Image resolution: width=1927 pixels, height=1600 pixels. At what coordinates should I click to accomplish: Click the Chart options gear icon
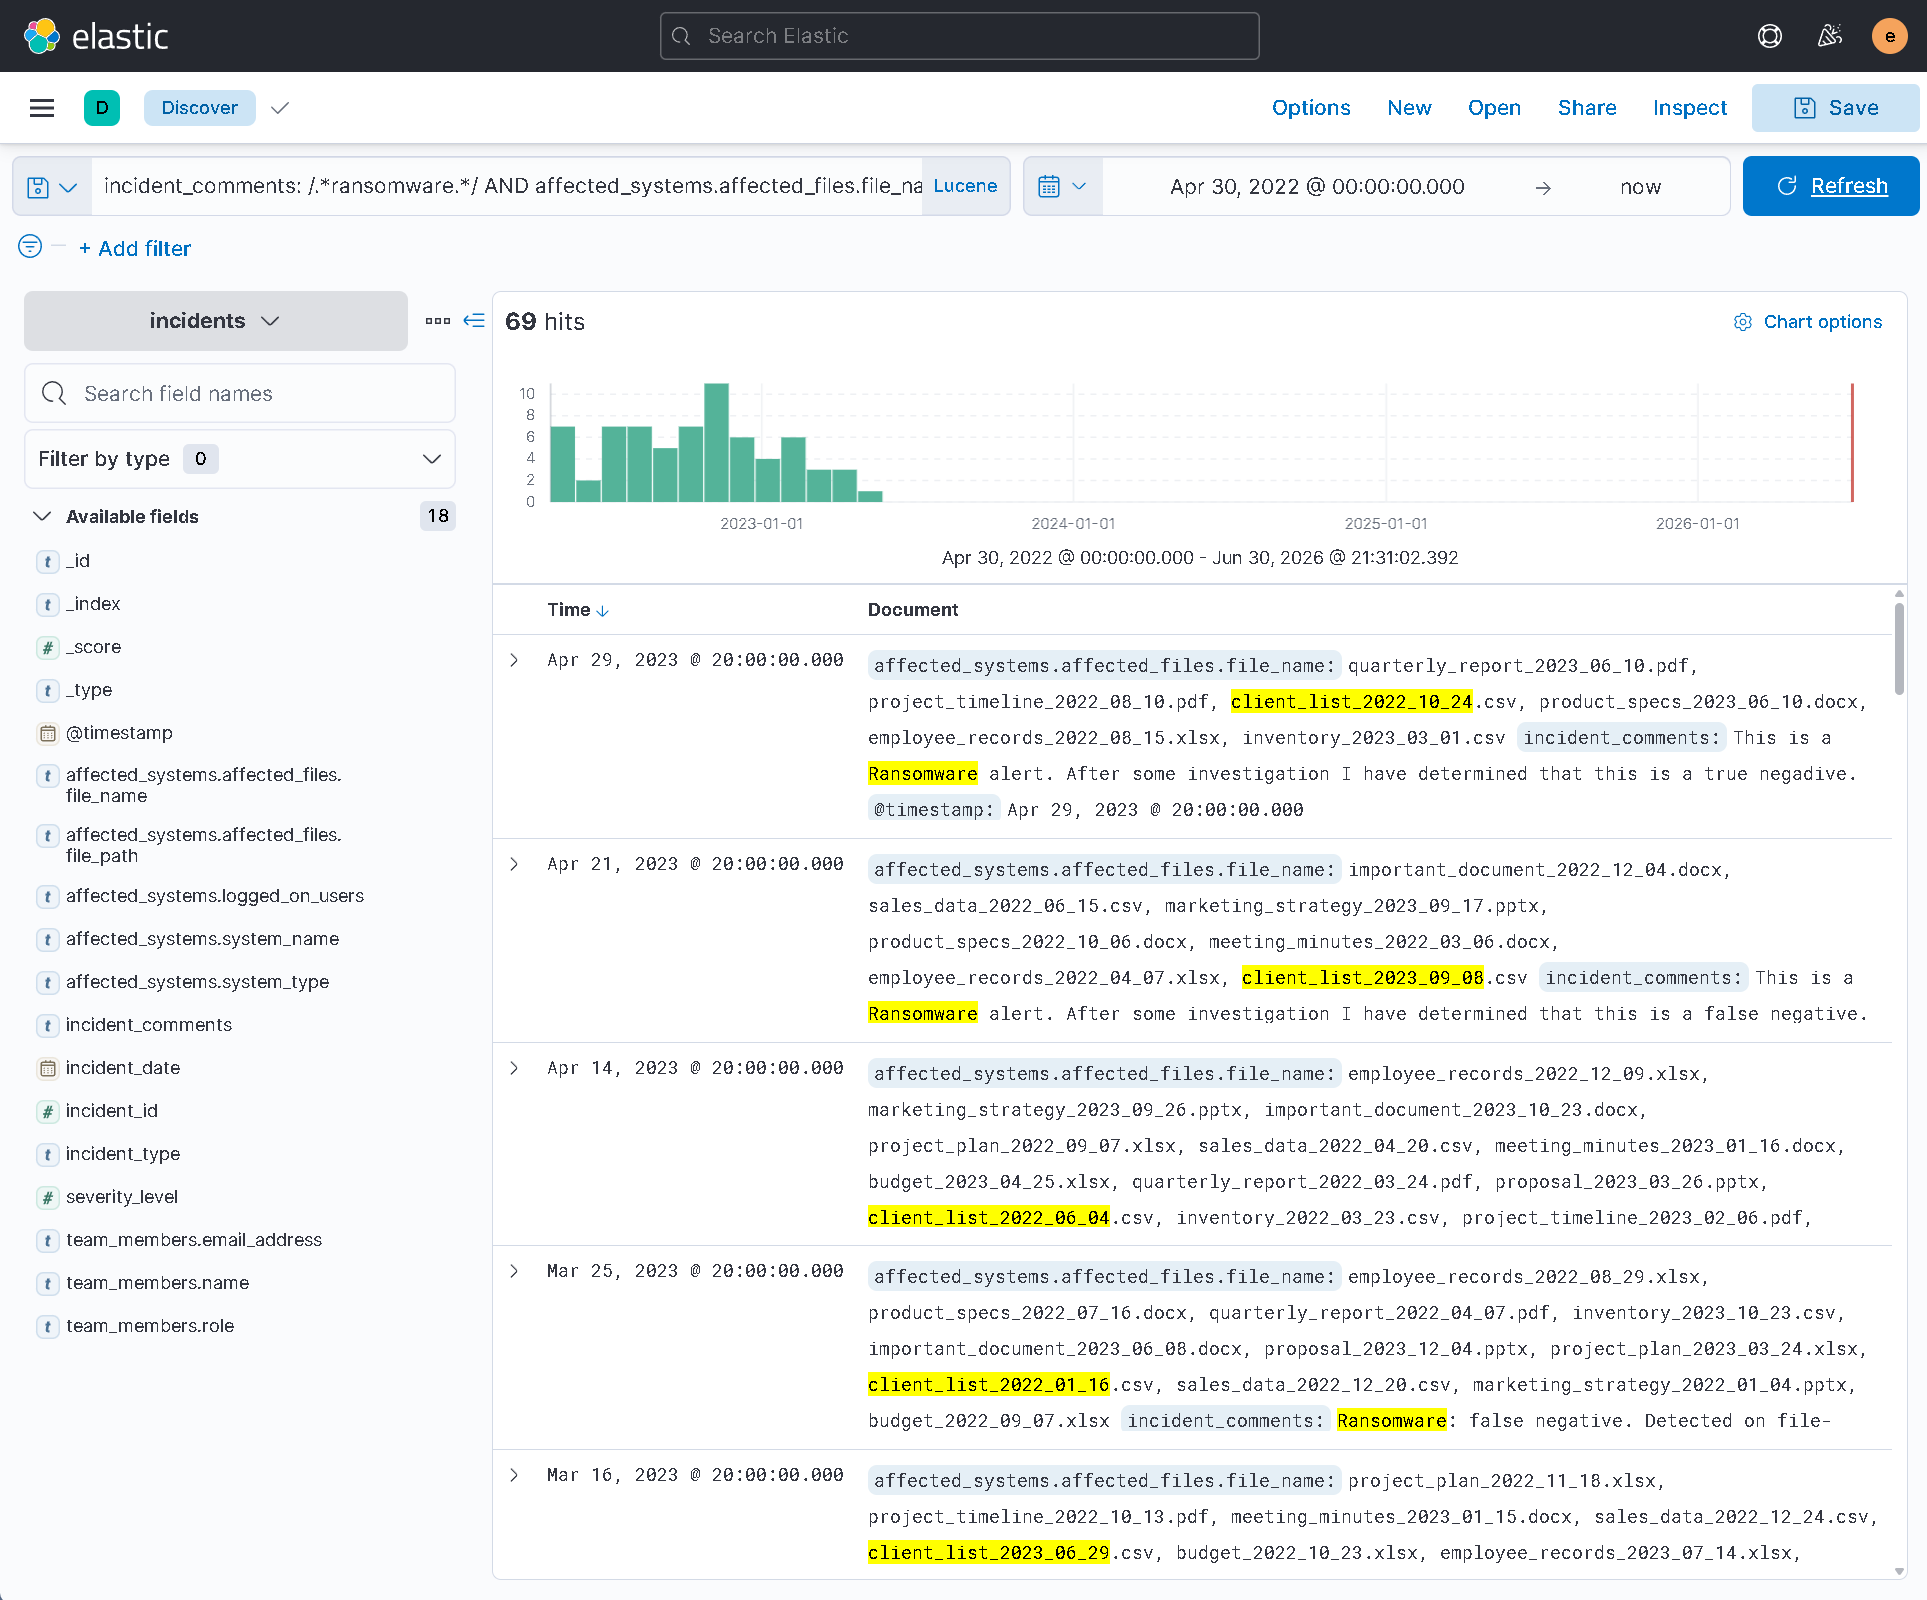click(1743, 322)
